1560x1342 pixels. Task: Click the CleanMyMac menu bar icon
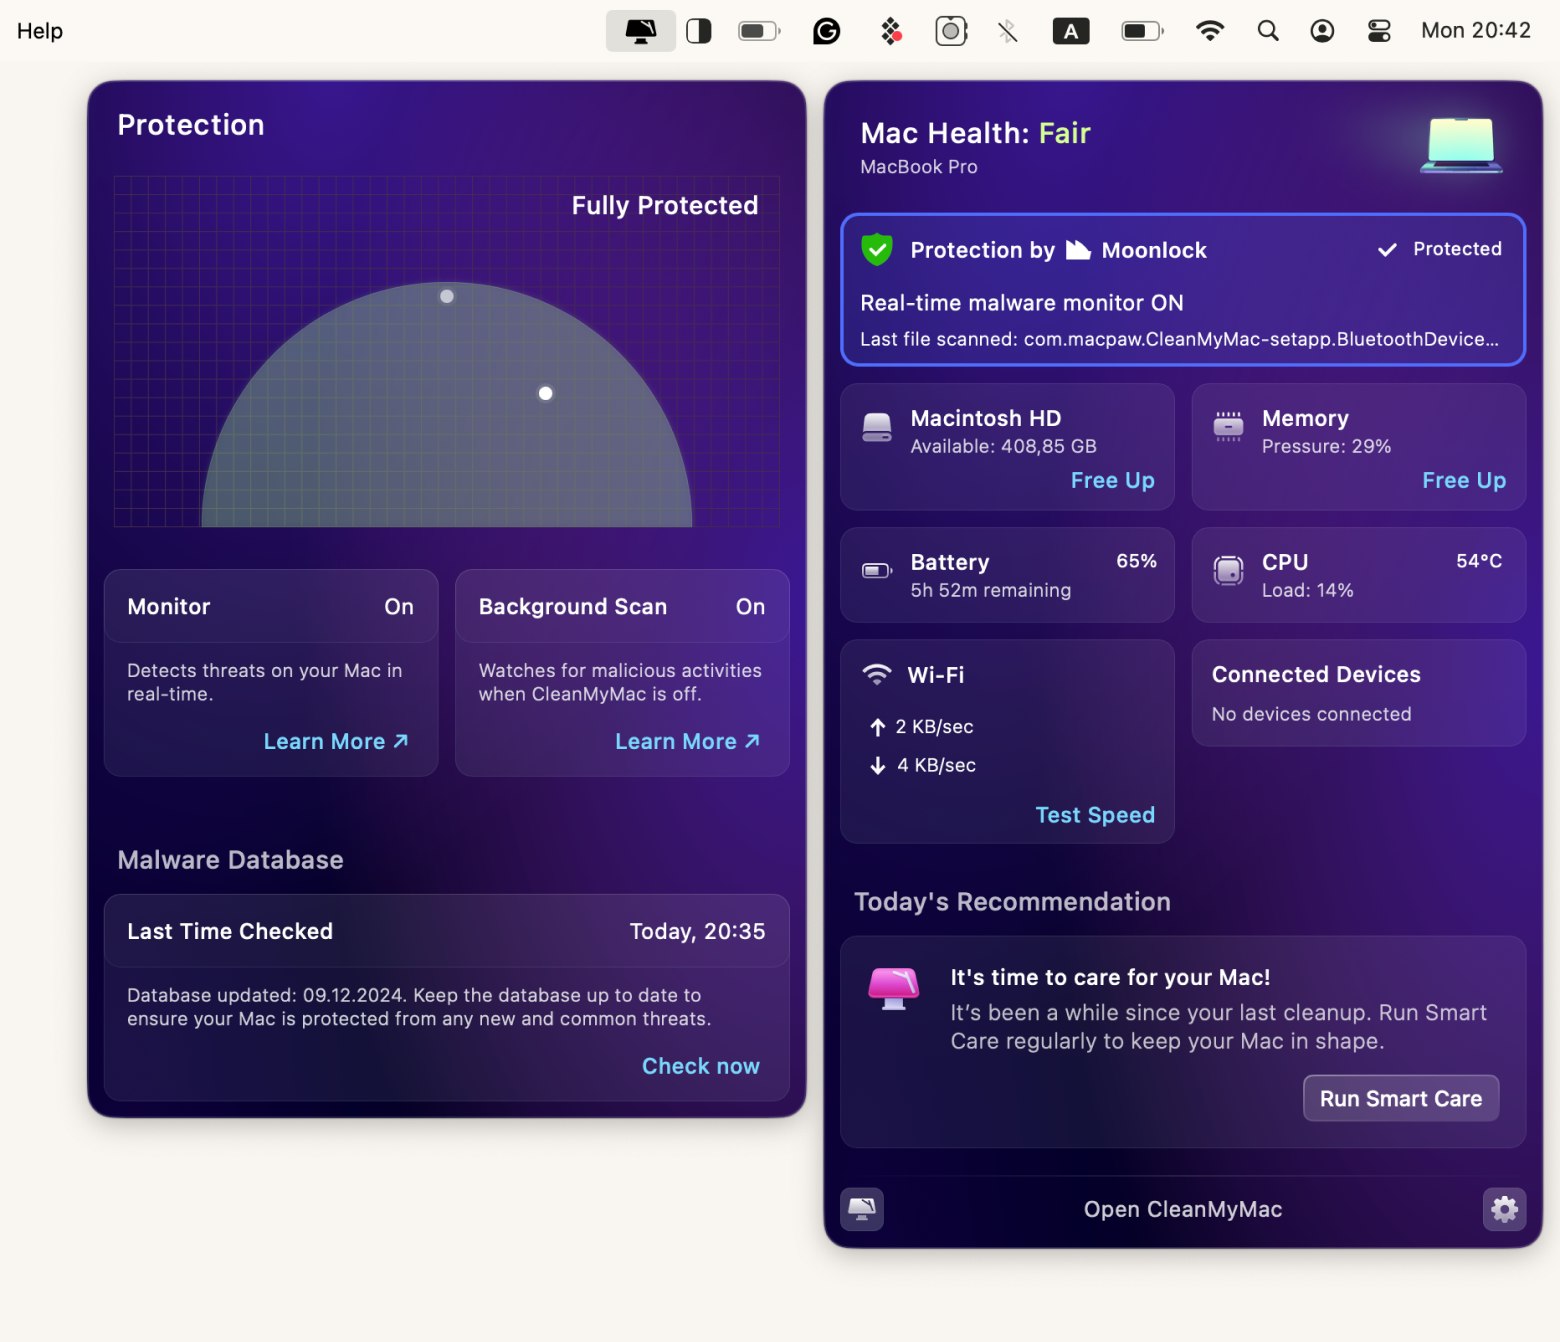tap(641, 31)
